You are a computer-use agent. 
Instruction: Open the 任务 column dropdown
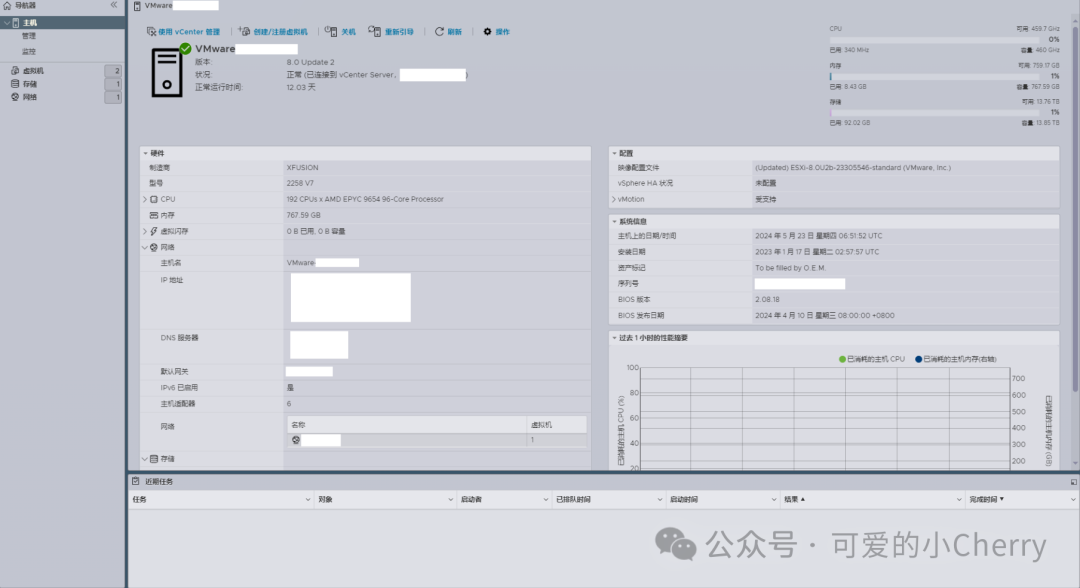click(x=307, y=499)
